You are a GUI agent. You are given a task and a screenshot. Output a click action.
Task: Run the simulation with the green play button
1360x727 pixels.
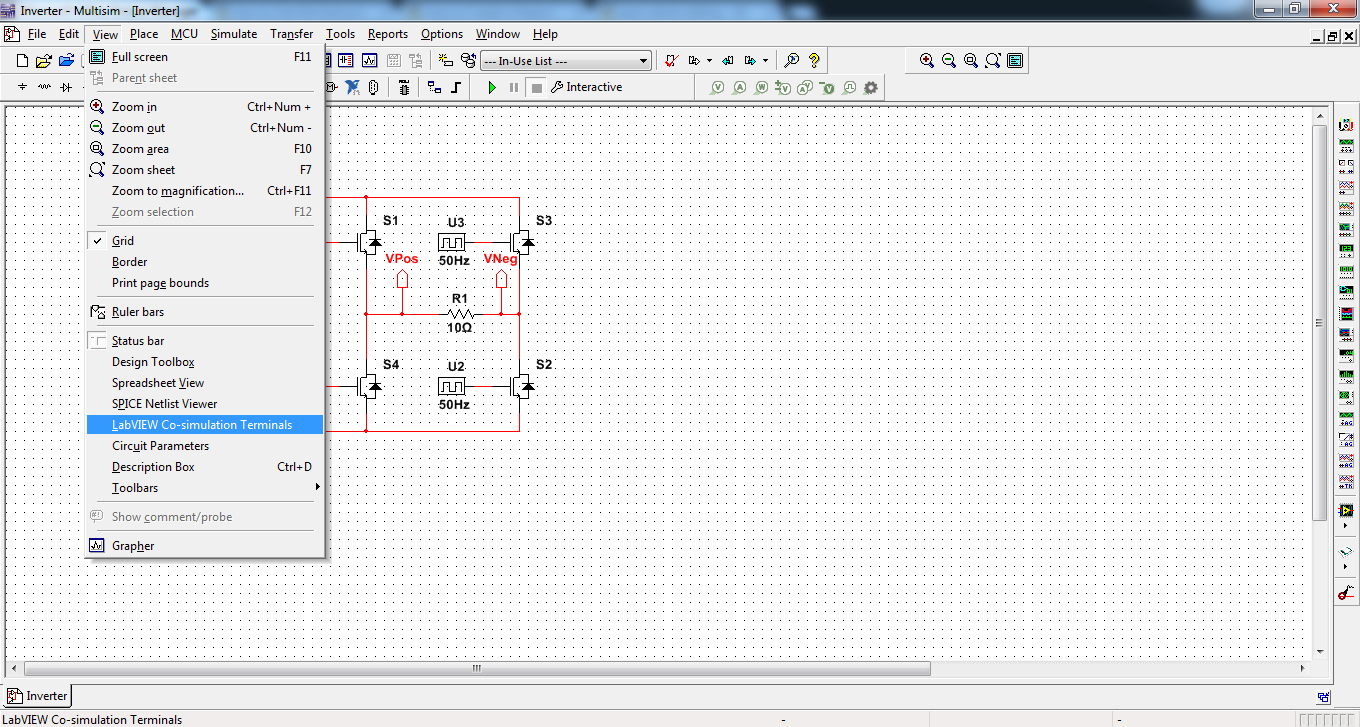coord(491,87)
